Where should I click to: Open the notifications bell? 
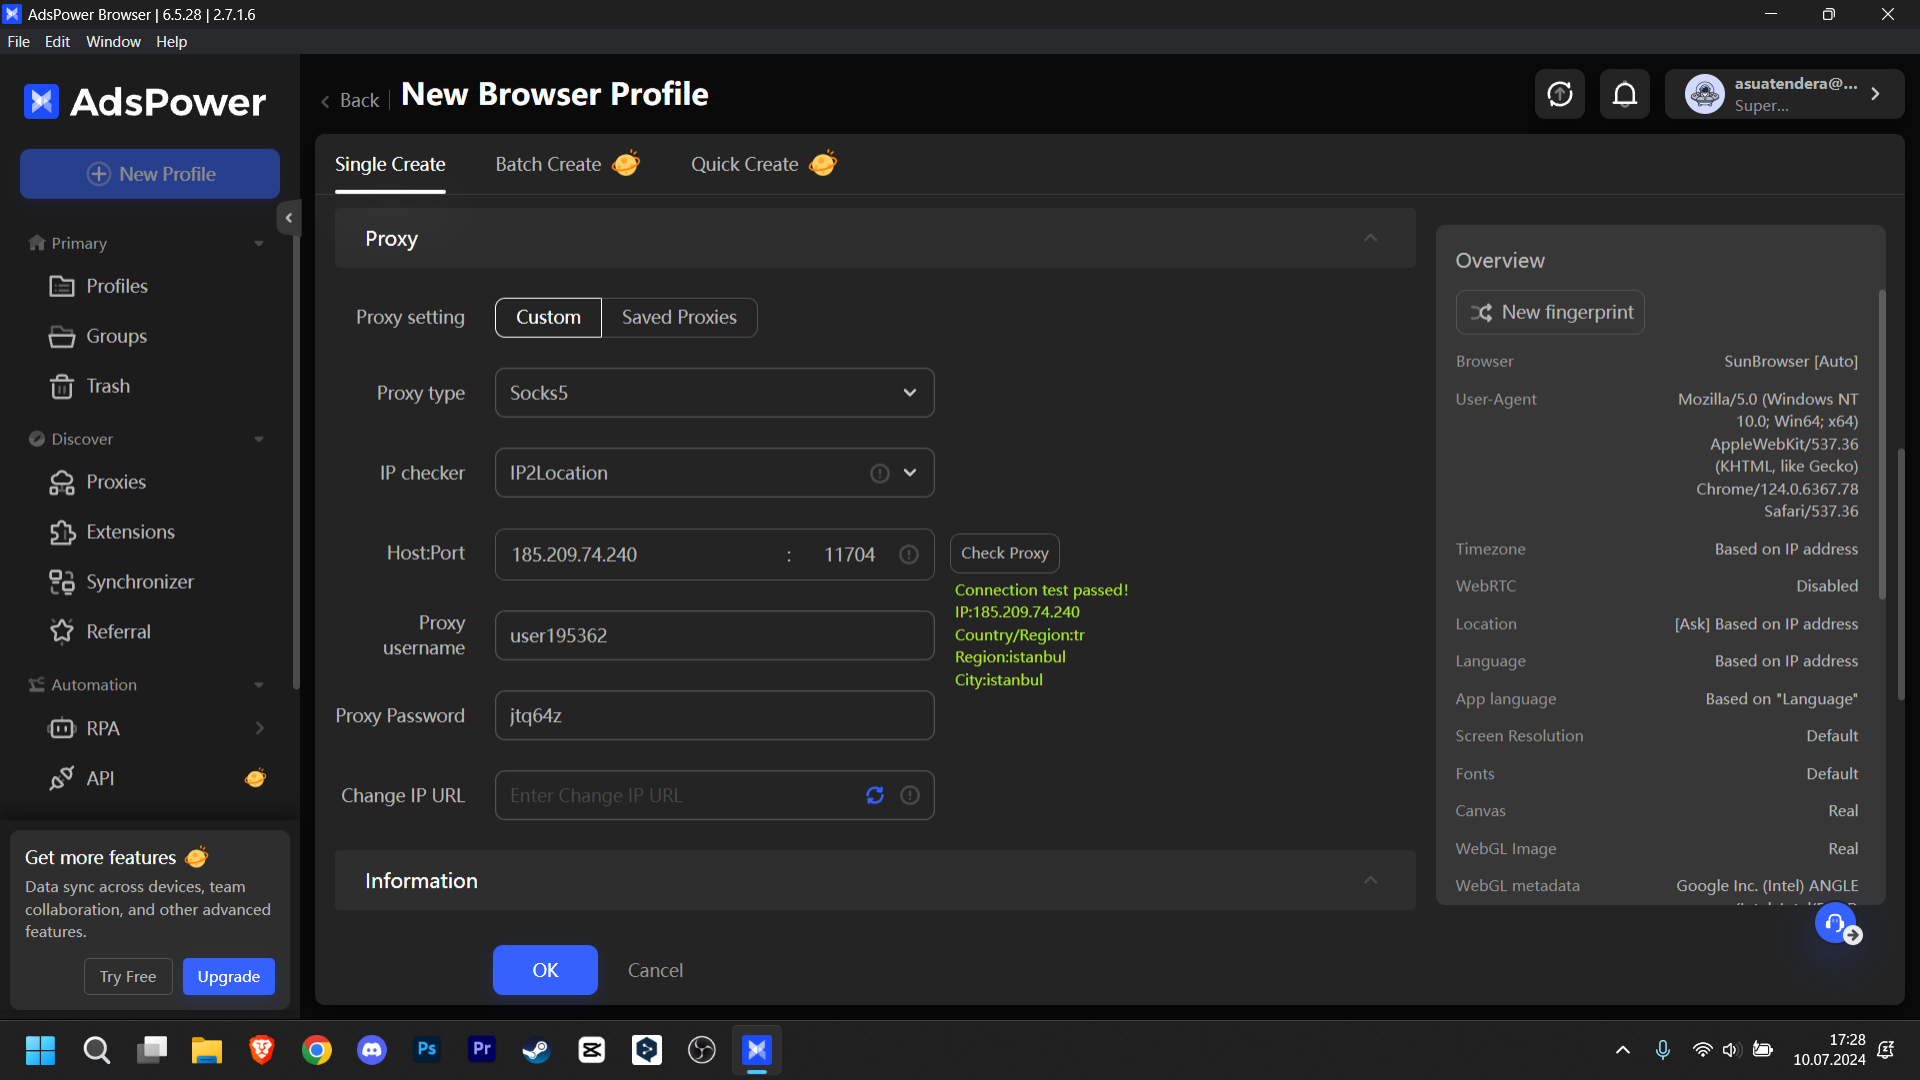tap(1625, 95)
